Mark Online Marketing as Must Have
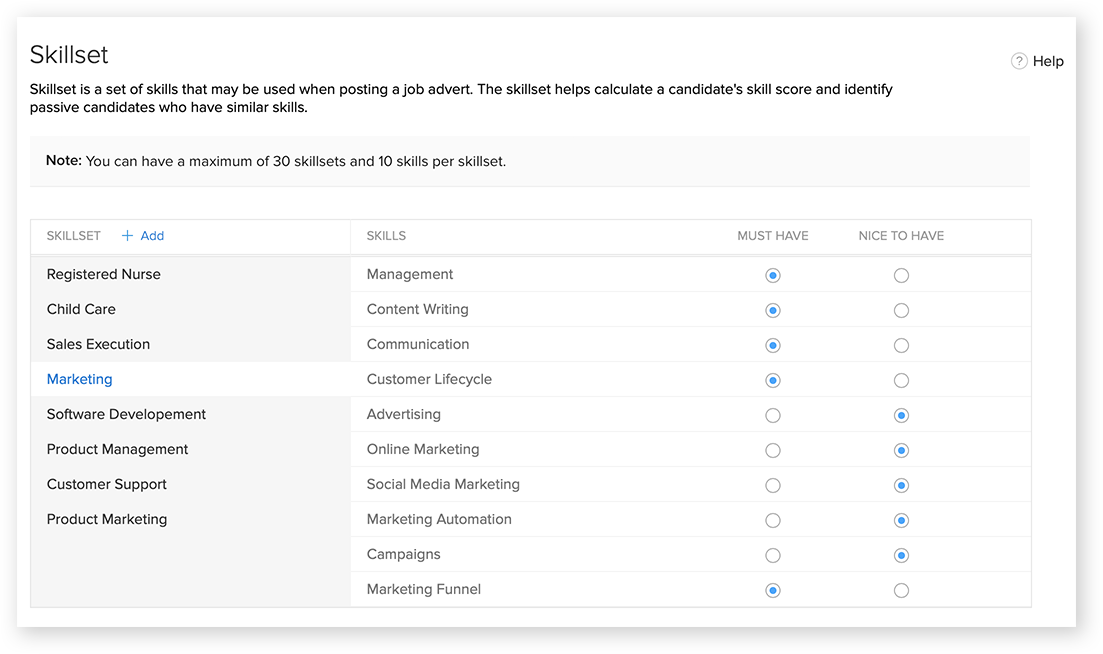Image resolution: width=1103 pixels, height=654 pixels. coord(772,450)
